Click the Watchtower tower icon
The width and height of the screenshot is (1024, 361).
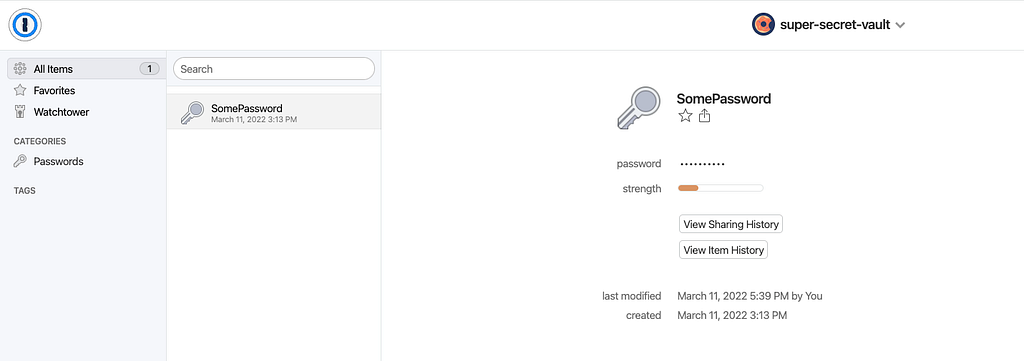(x=20, y=112)
